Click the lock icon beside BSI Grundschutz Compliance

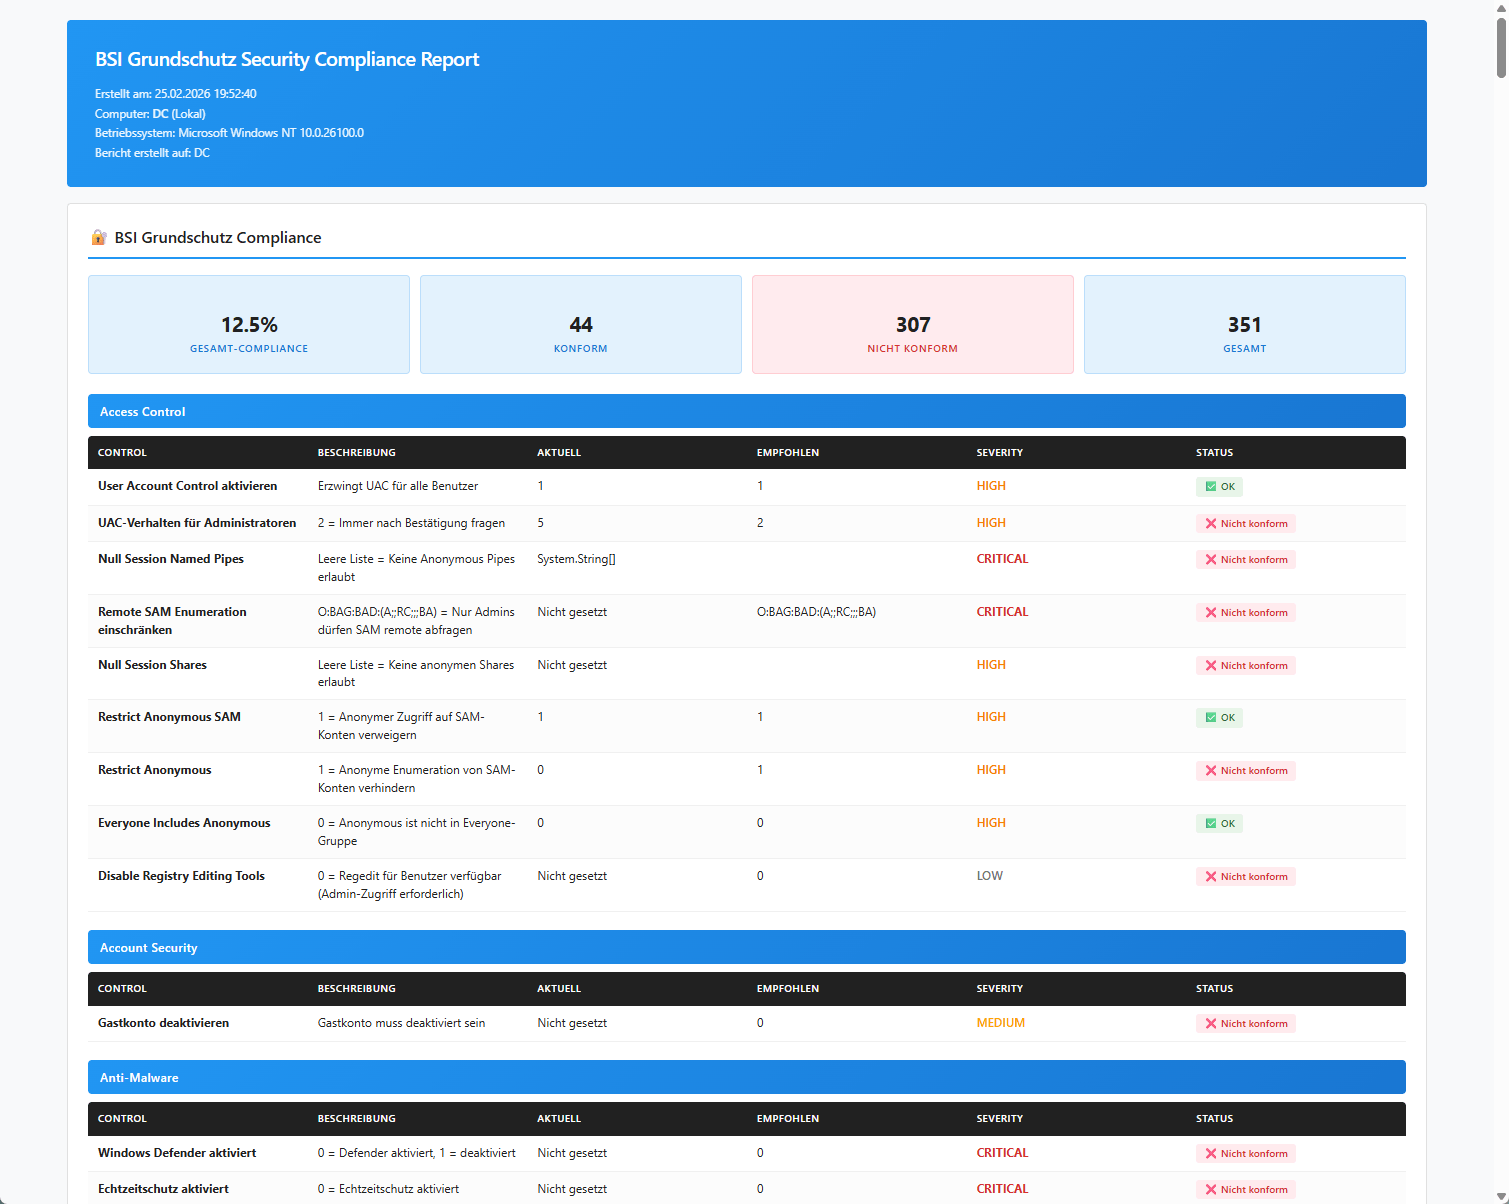pyautogui.click(x=99, y=238)
